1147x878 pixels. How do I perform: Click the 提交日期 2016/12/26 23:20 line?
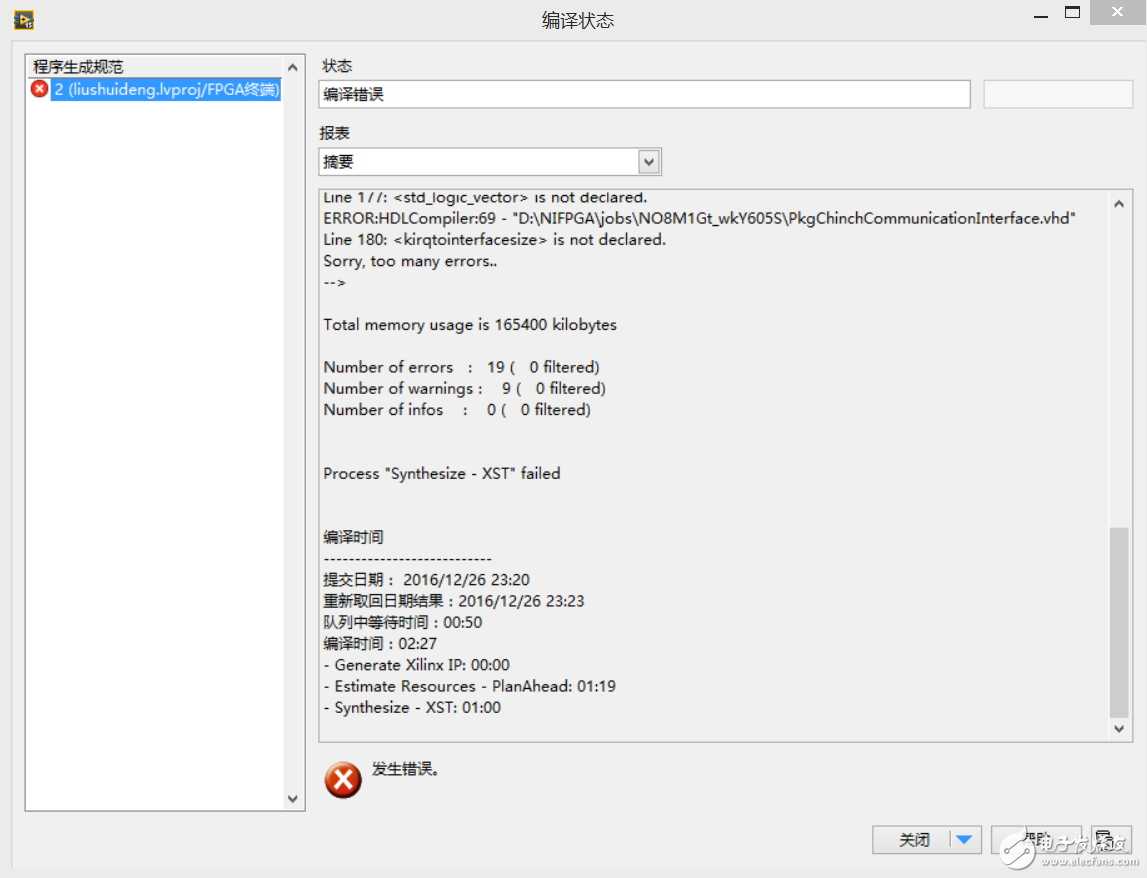426,579
